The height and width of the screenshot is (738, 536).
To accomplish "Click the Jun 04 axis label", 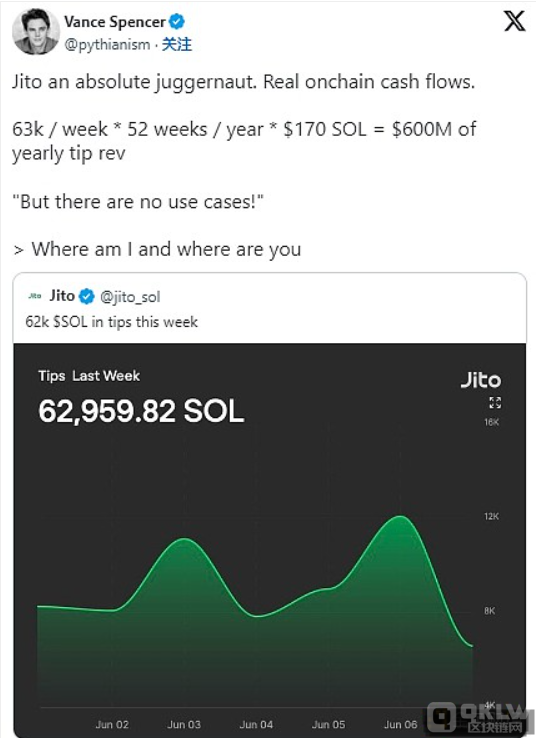I will [256, 724].
